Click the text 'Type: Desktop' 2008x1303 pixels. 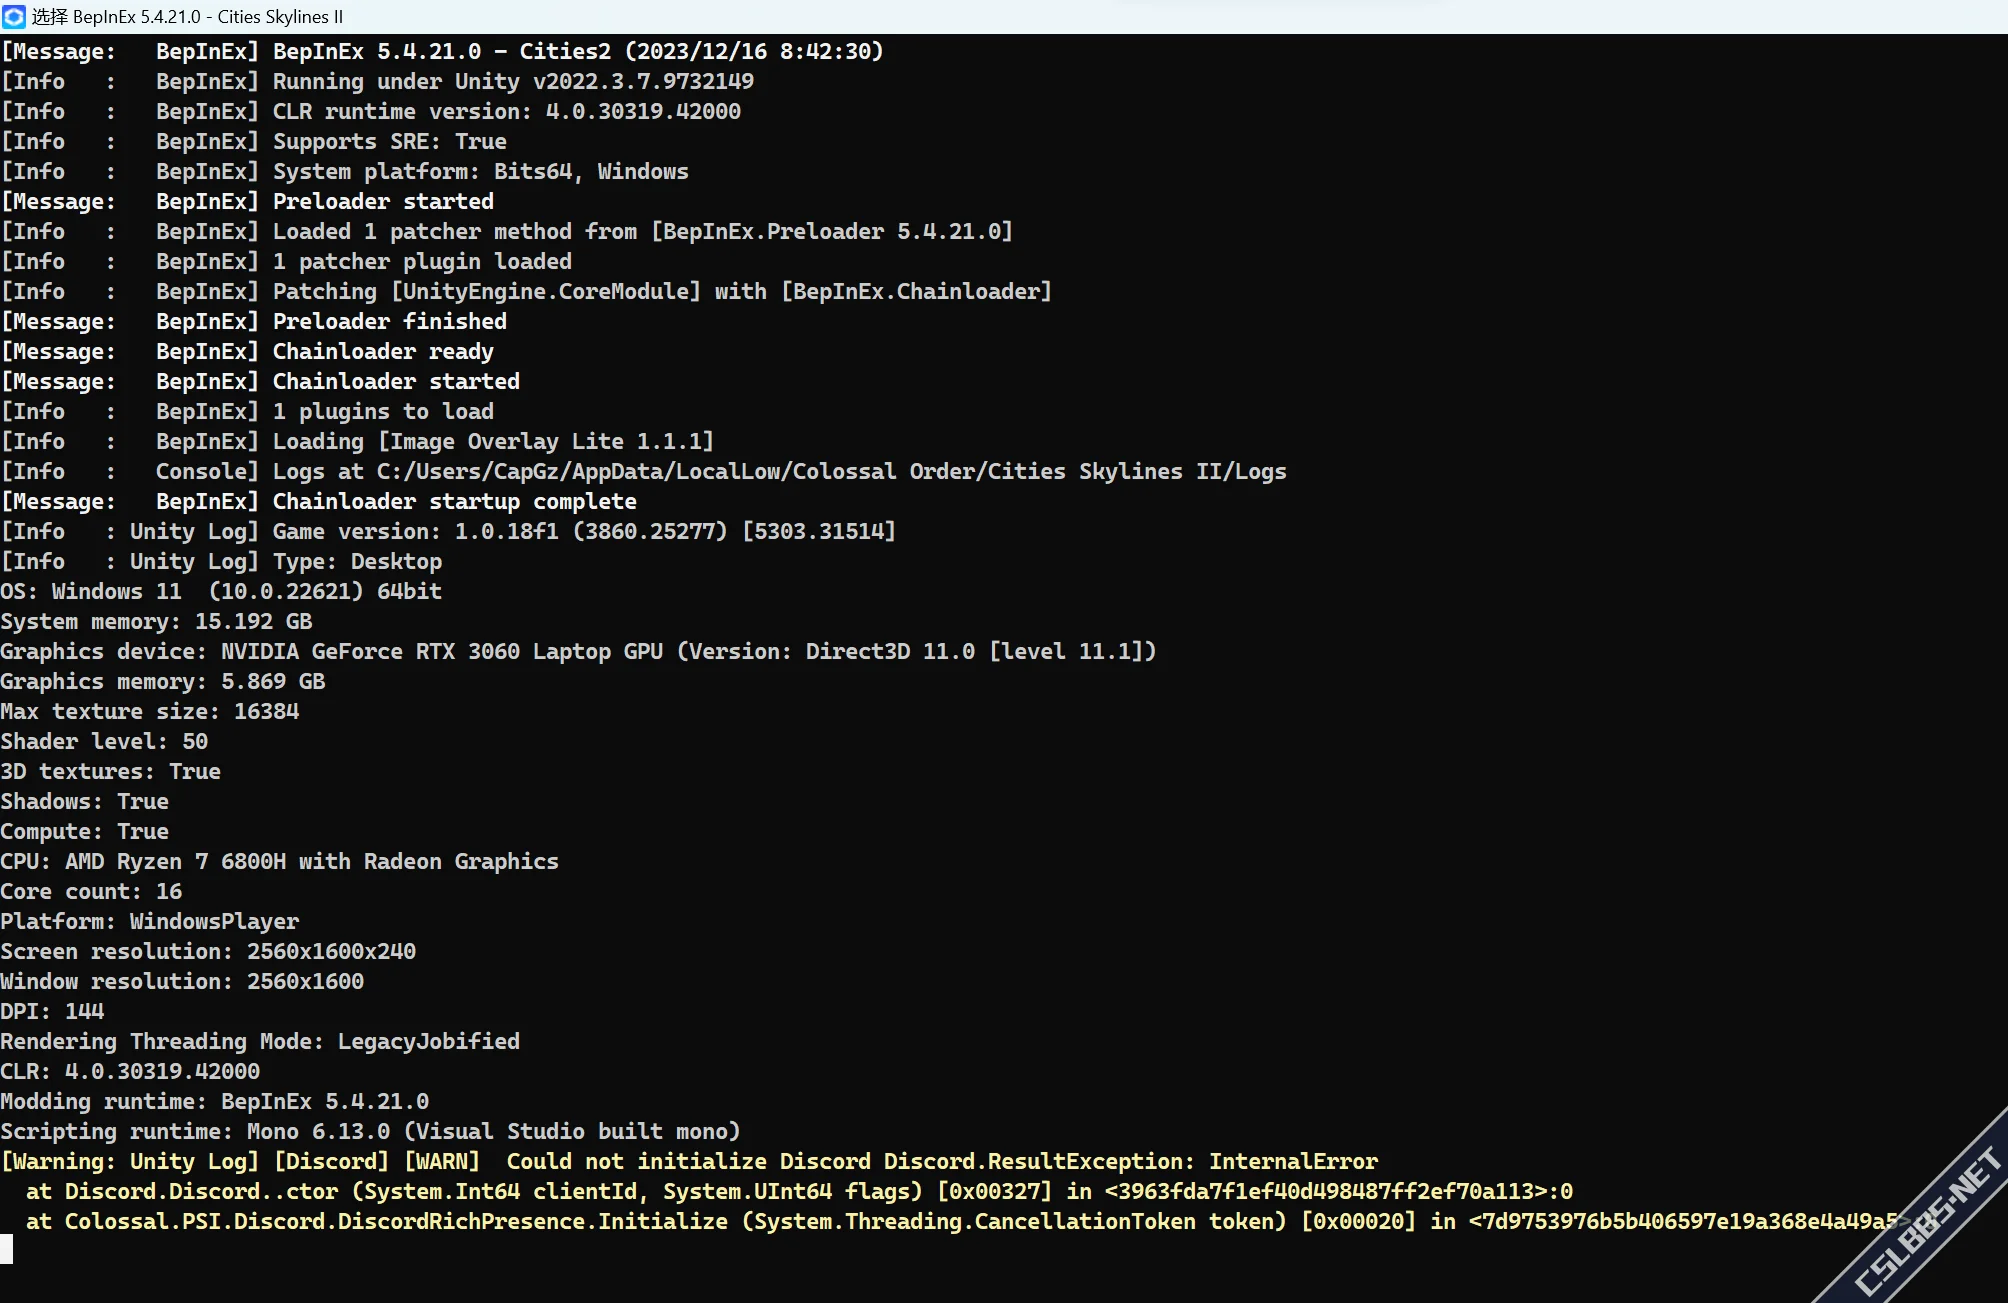tap(357, 562)
